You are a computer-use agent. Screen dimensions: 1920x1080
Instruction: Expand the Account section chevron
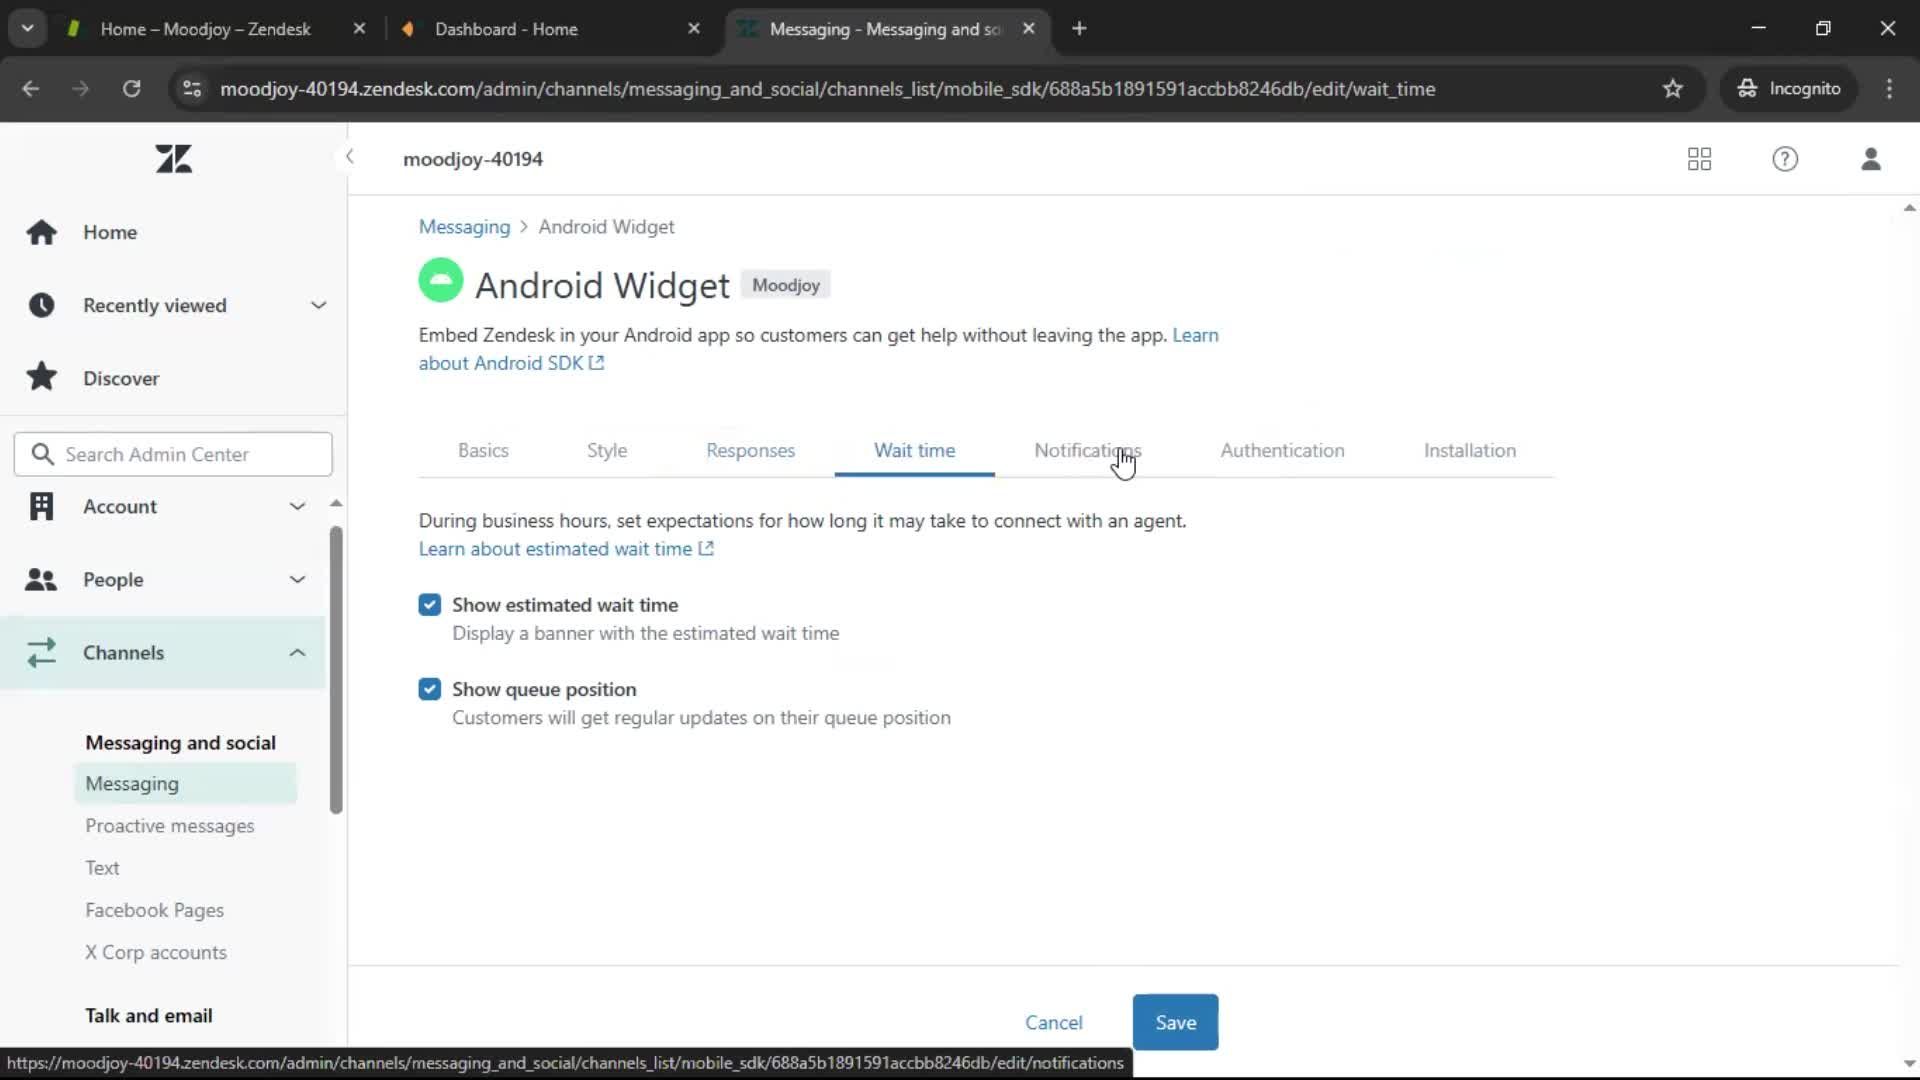point(297,506)
